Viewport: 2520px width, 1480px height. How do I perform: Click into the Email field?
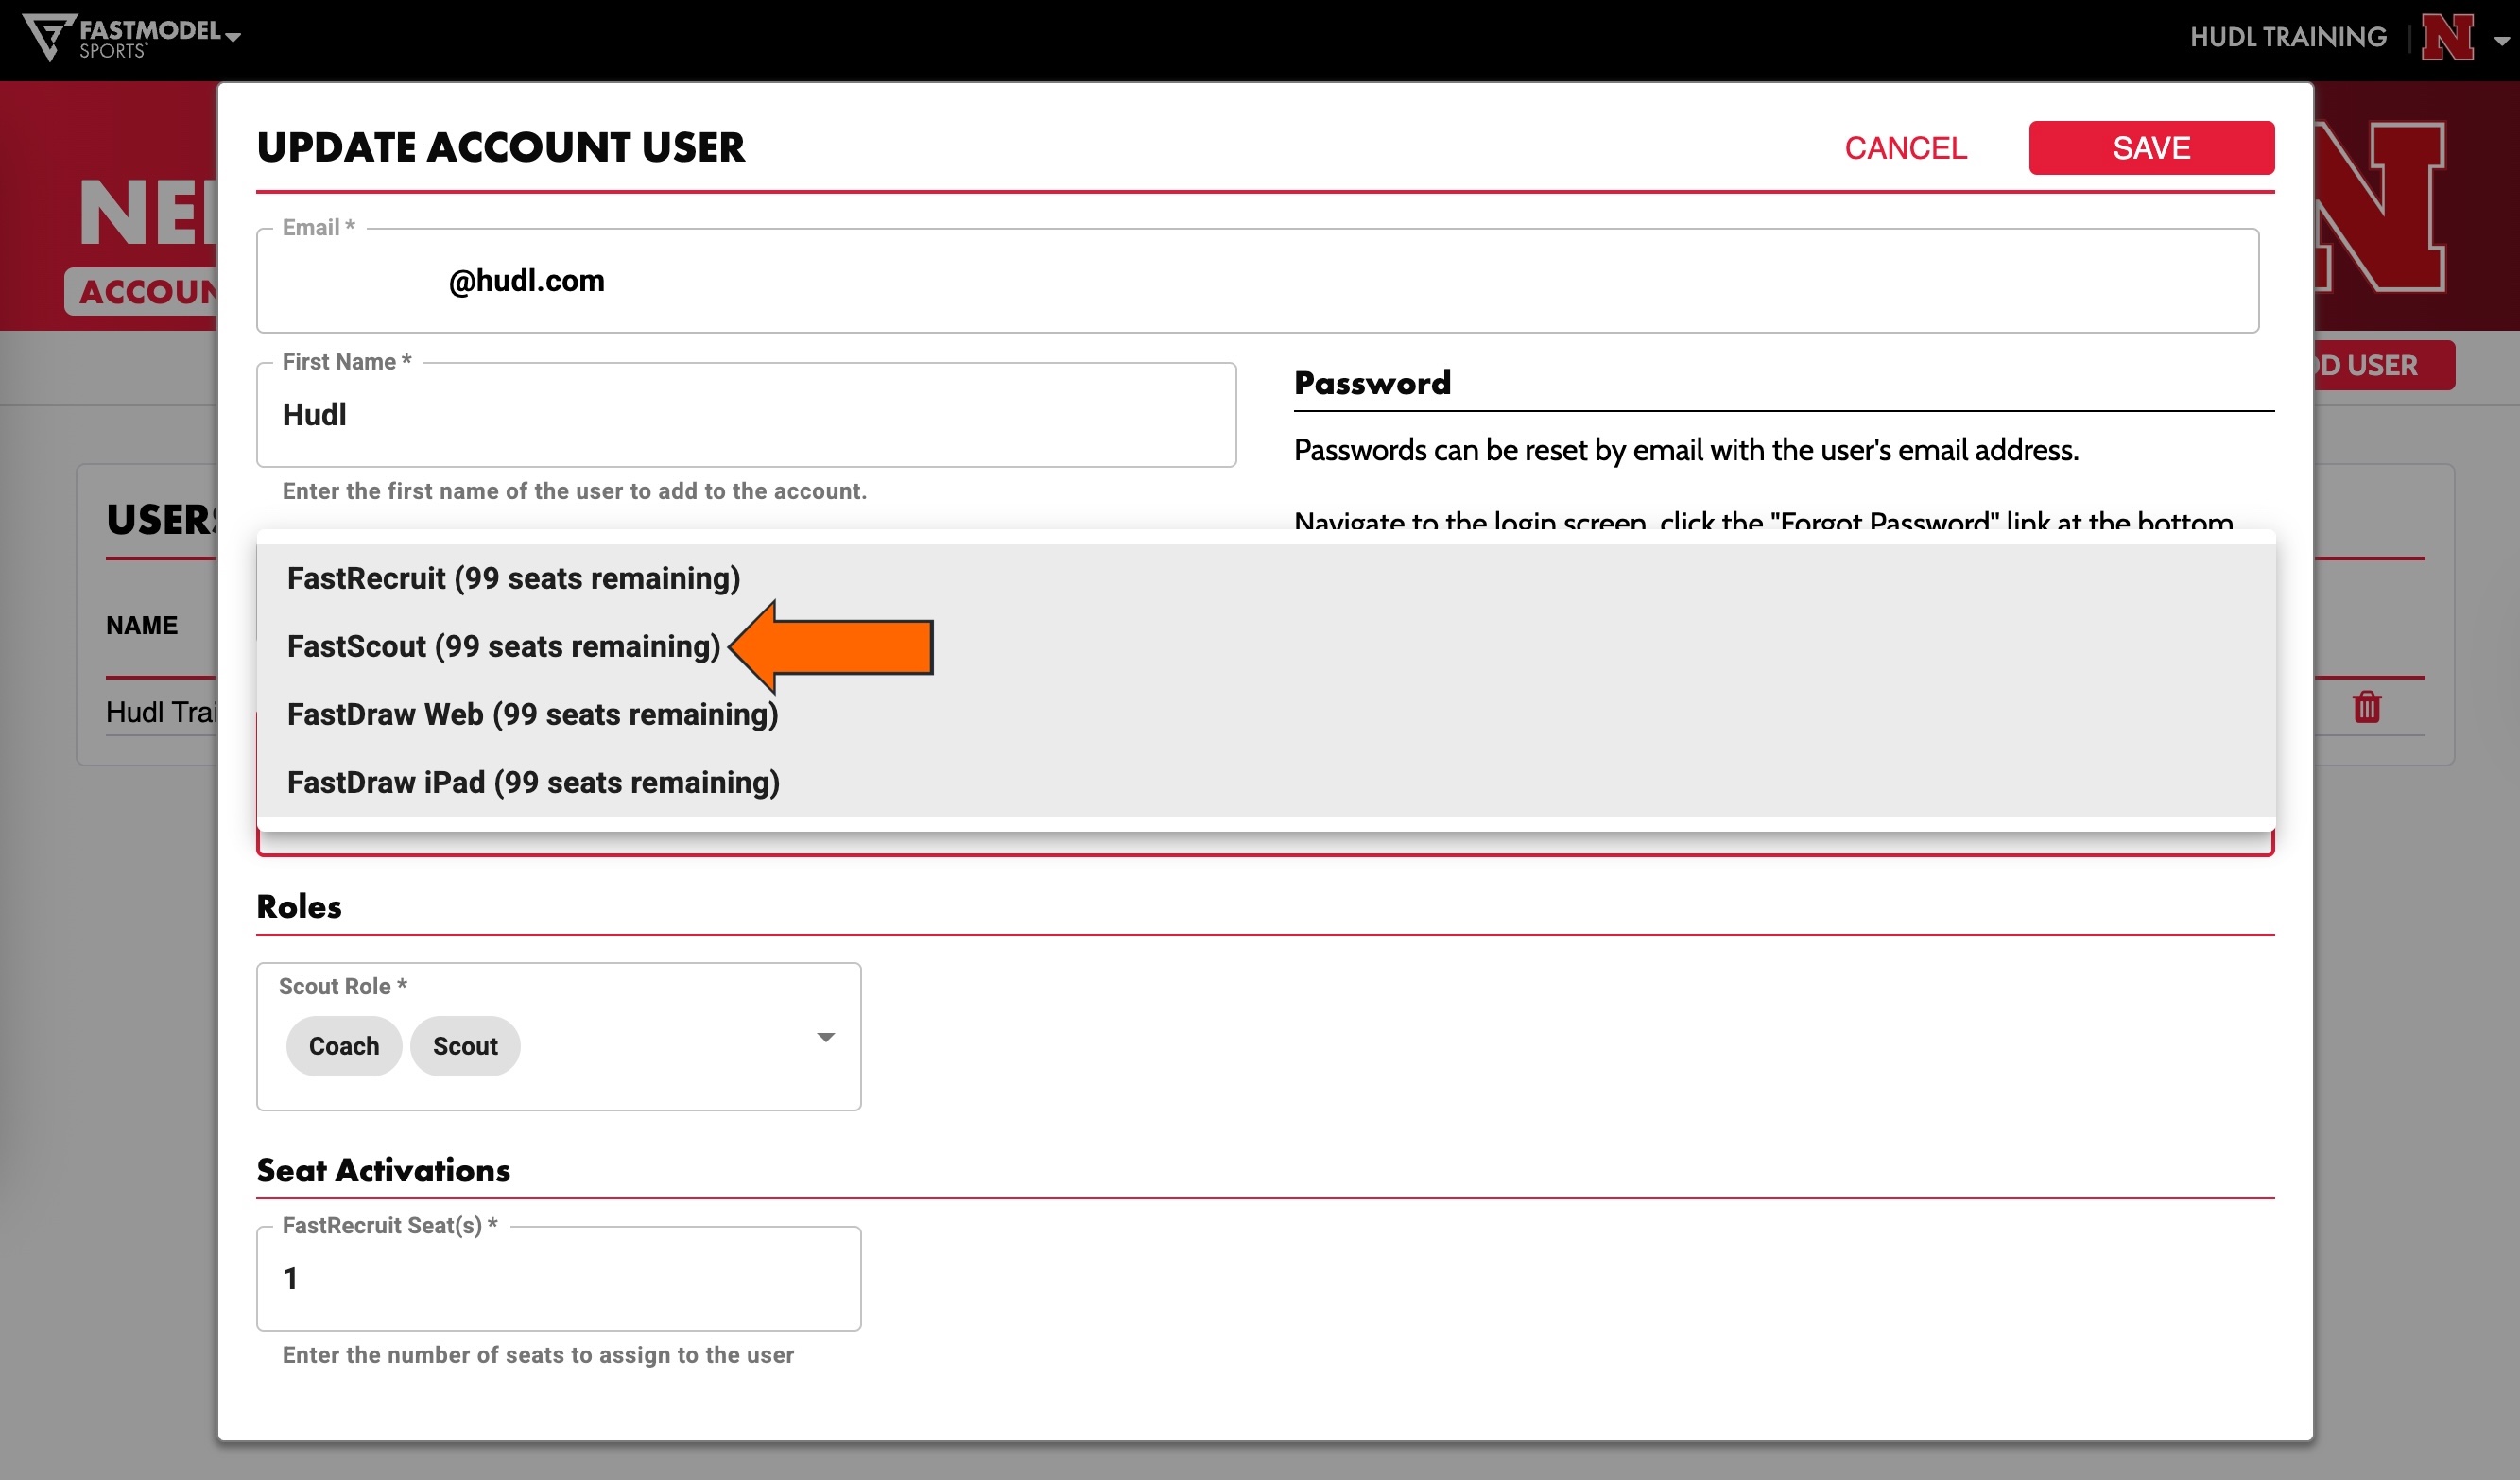[1257, 281]
